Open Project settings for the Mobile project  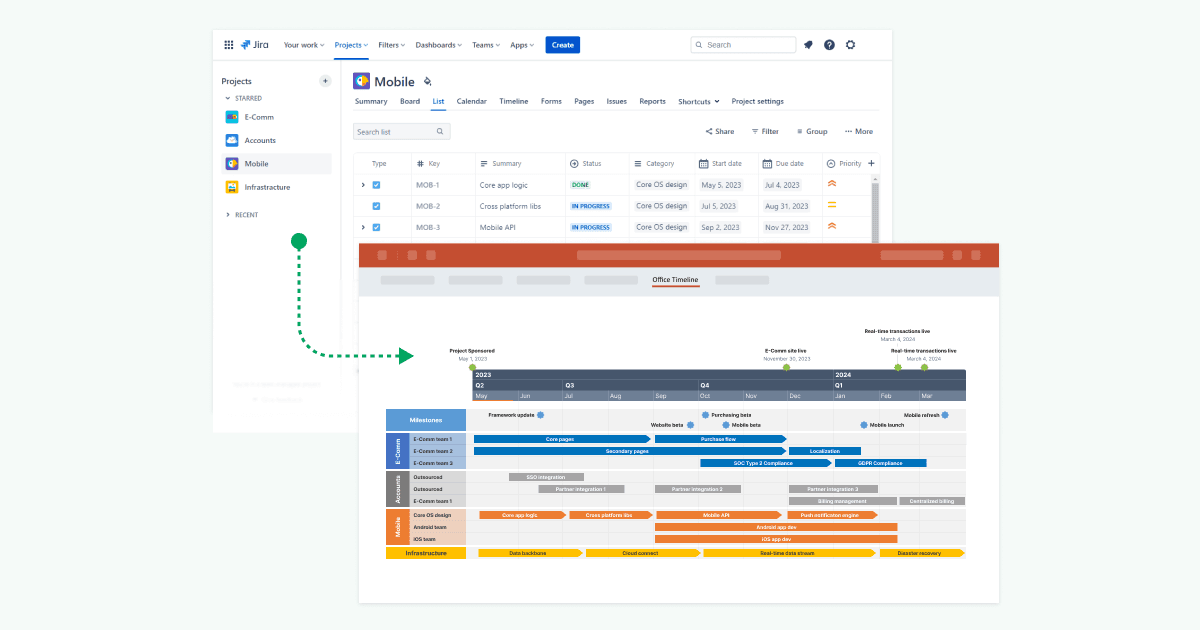756,101
